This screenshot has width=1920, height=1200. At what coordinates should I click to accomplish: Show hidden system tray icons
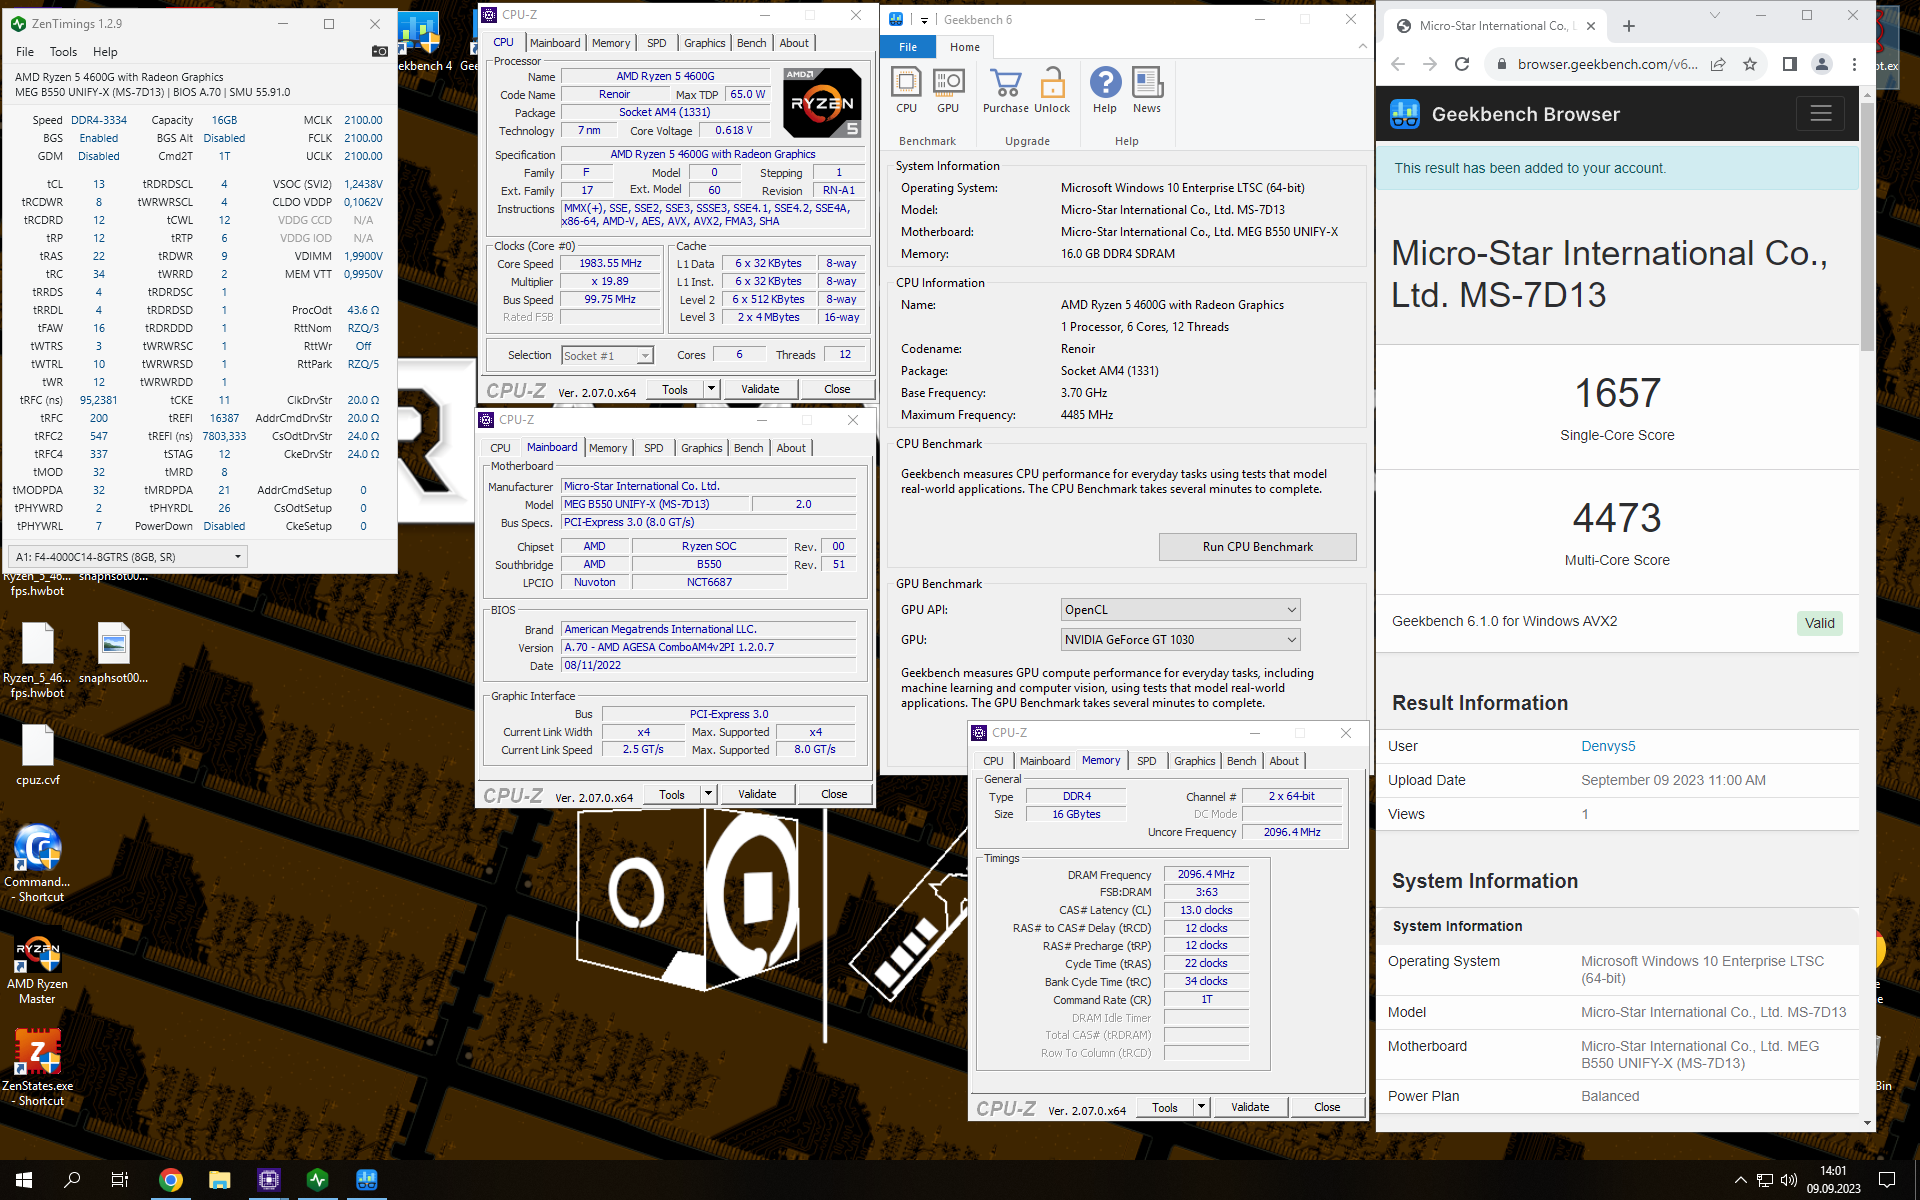click(1740, 1180)
